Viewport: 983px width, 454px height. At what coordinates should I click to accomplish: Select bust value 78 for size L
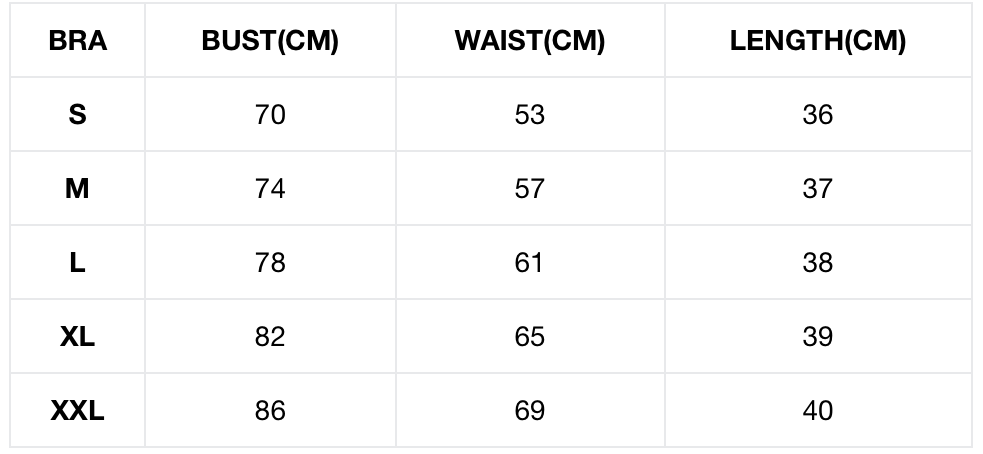pos(270,262)
